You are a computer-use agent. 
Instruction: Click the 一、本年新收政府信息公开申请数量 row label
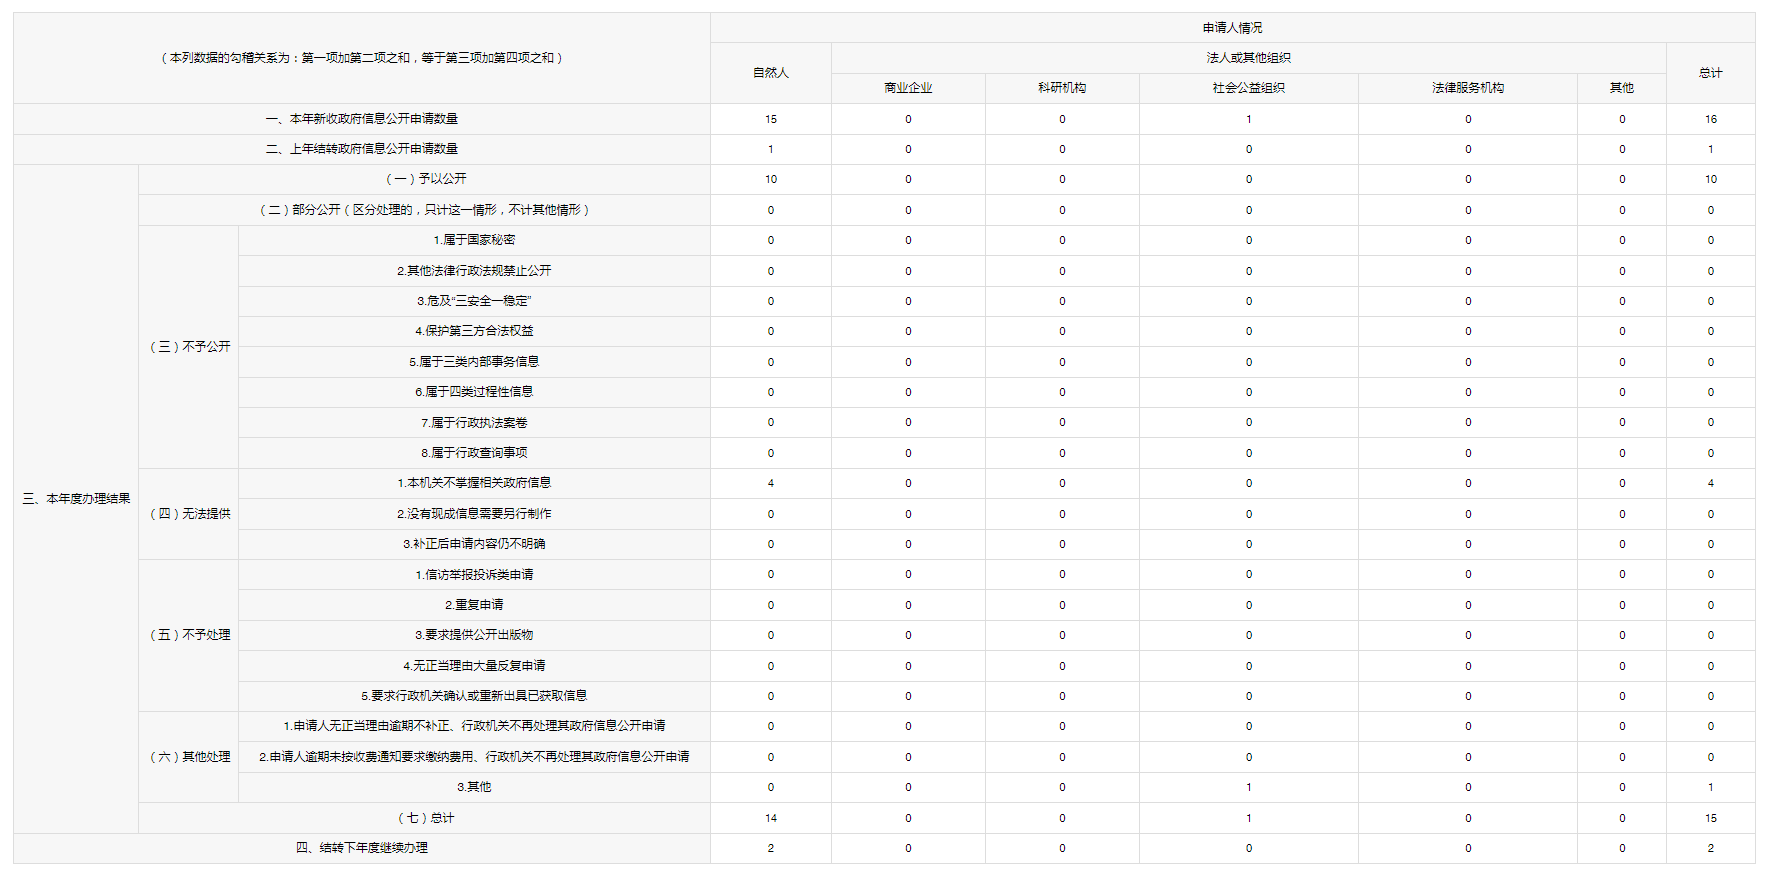[x=362, y=119]
